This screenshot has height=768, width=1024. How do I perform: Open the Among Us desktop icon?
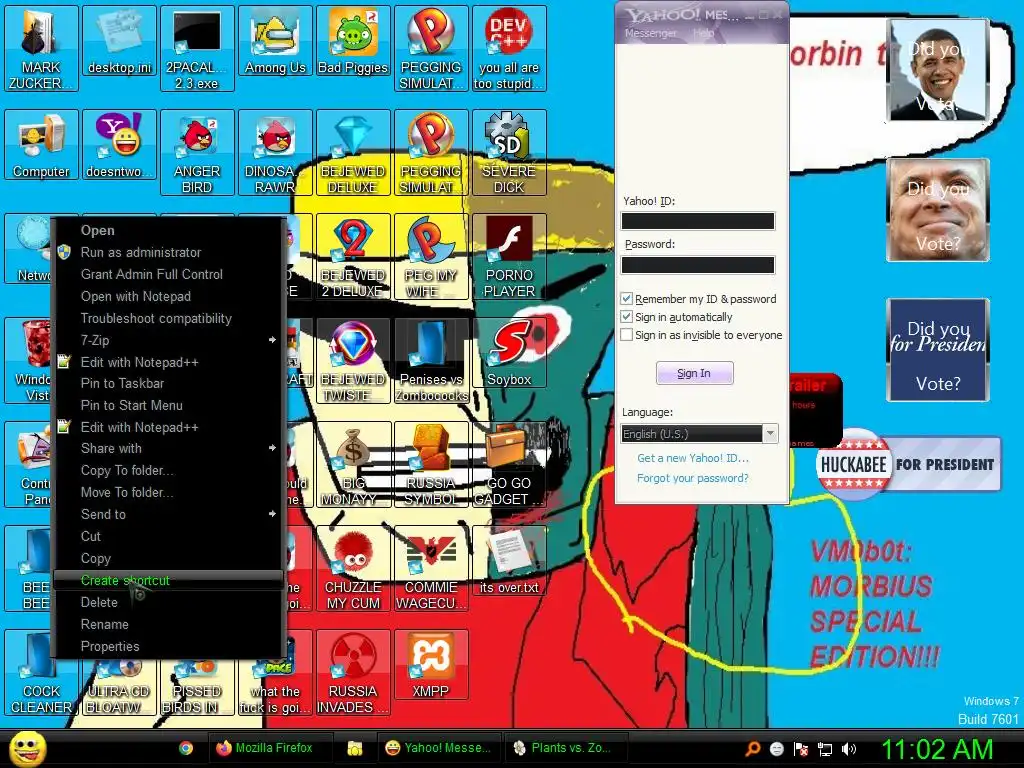click(x=275, y=42)
